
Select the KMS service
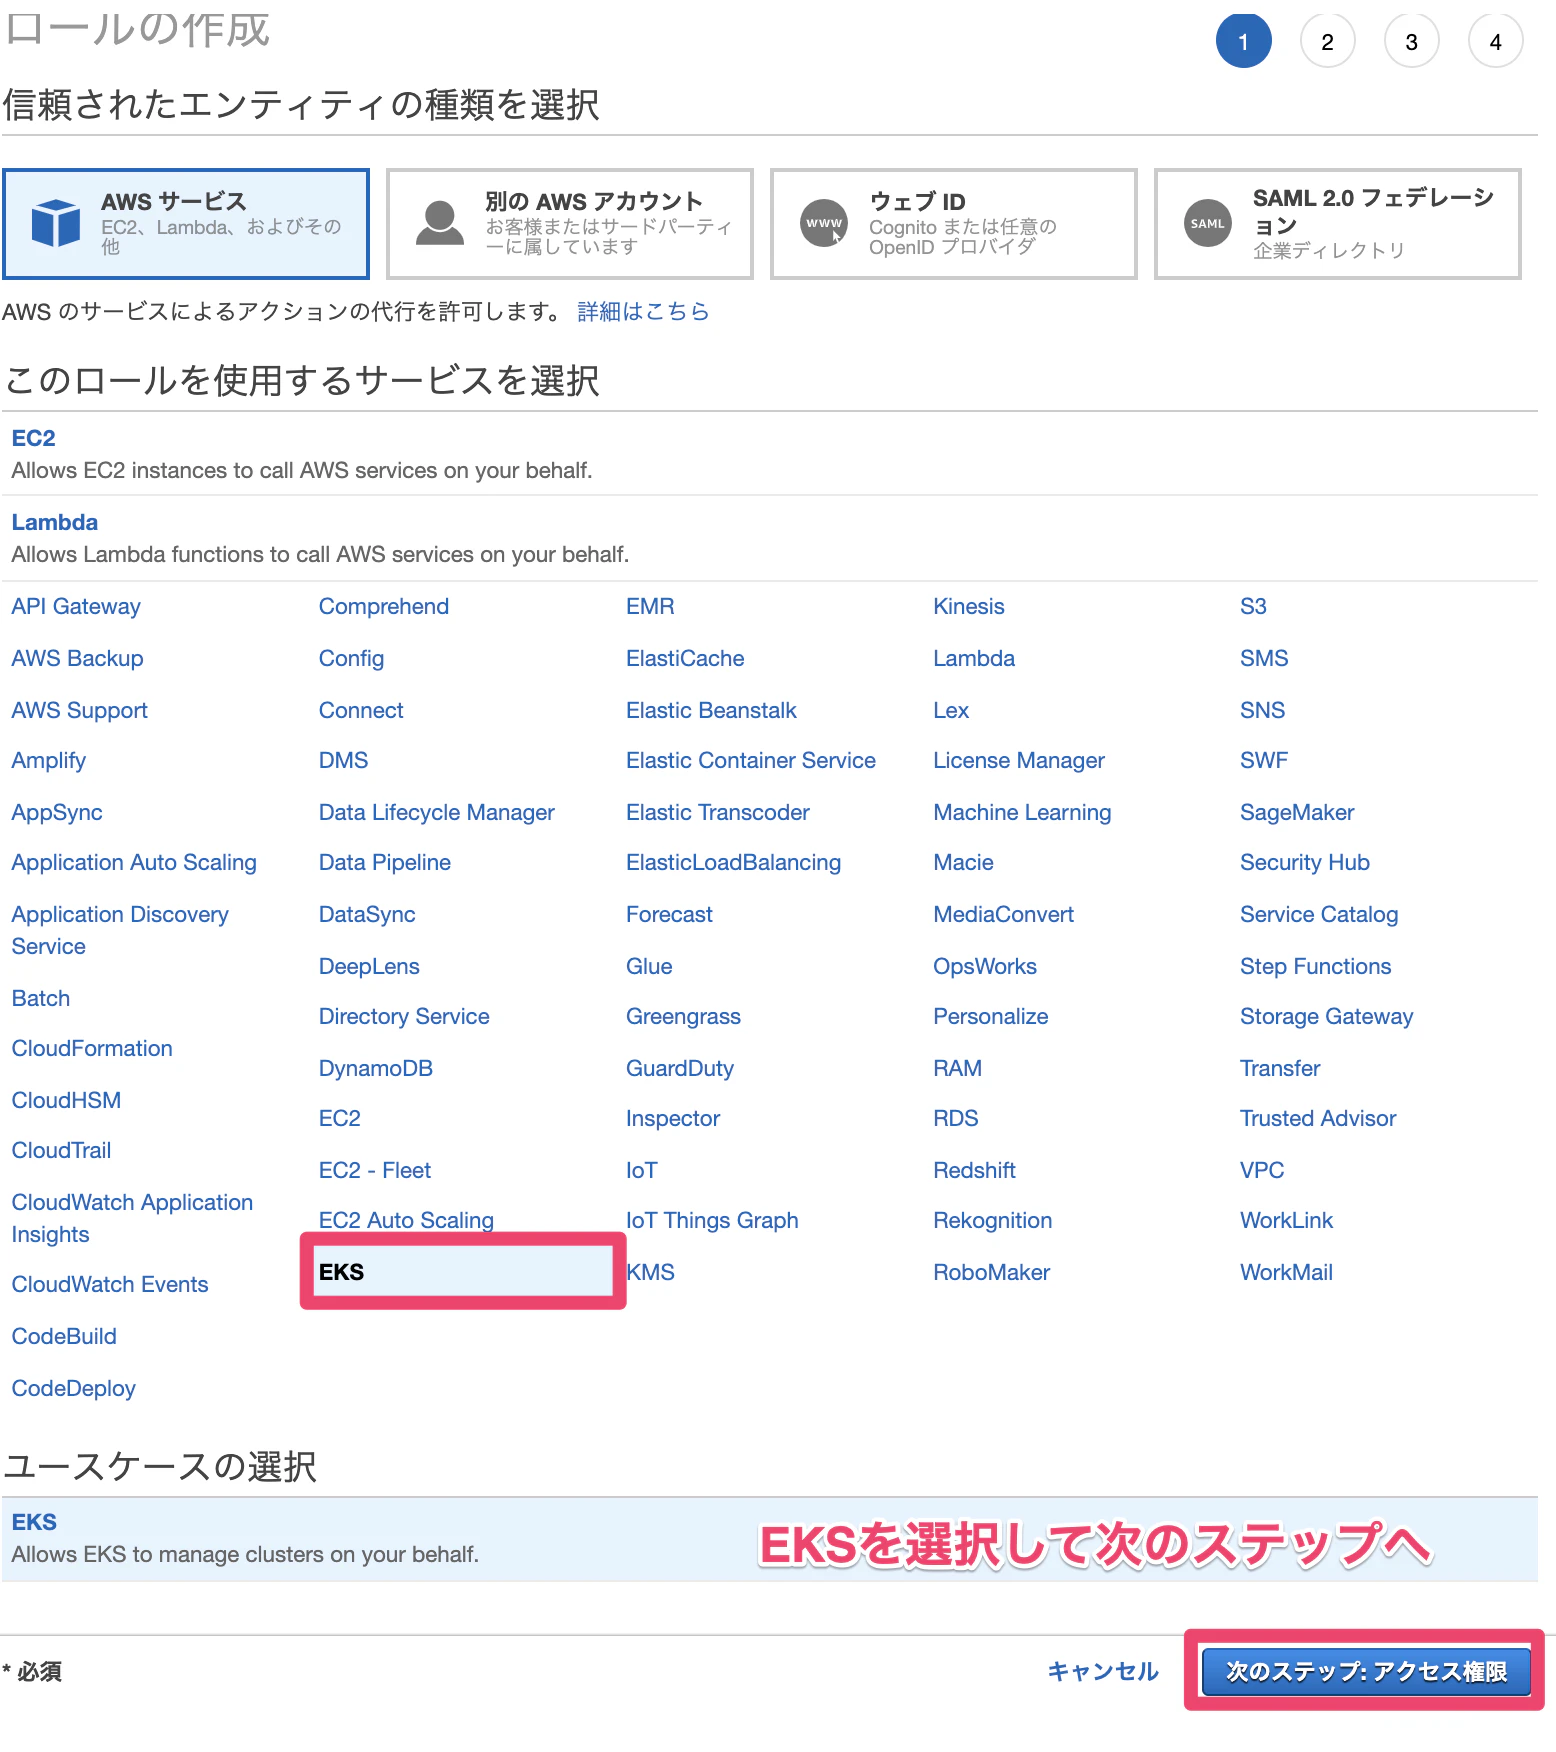tap(651, 1272)
